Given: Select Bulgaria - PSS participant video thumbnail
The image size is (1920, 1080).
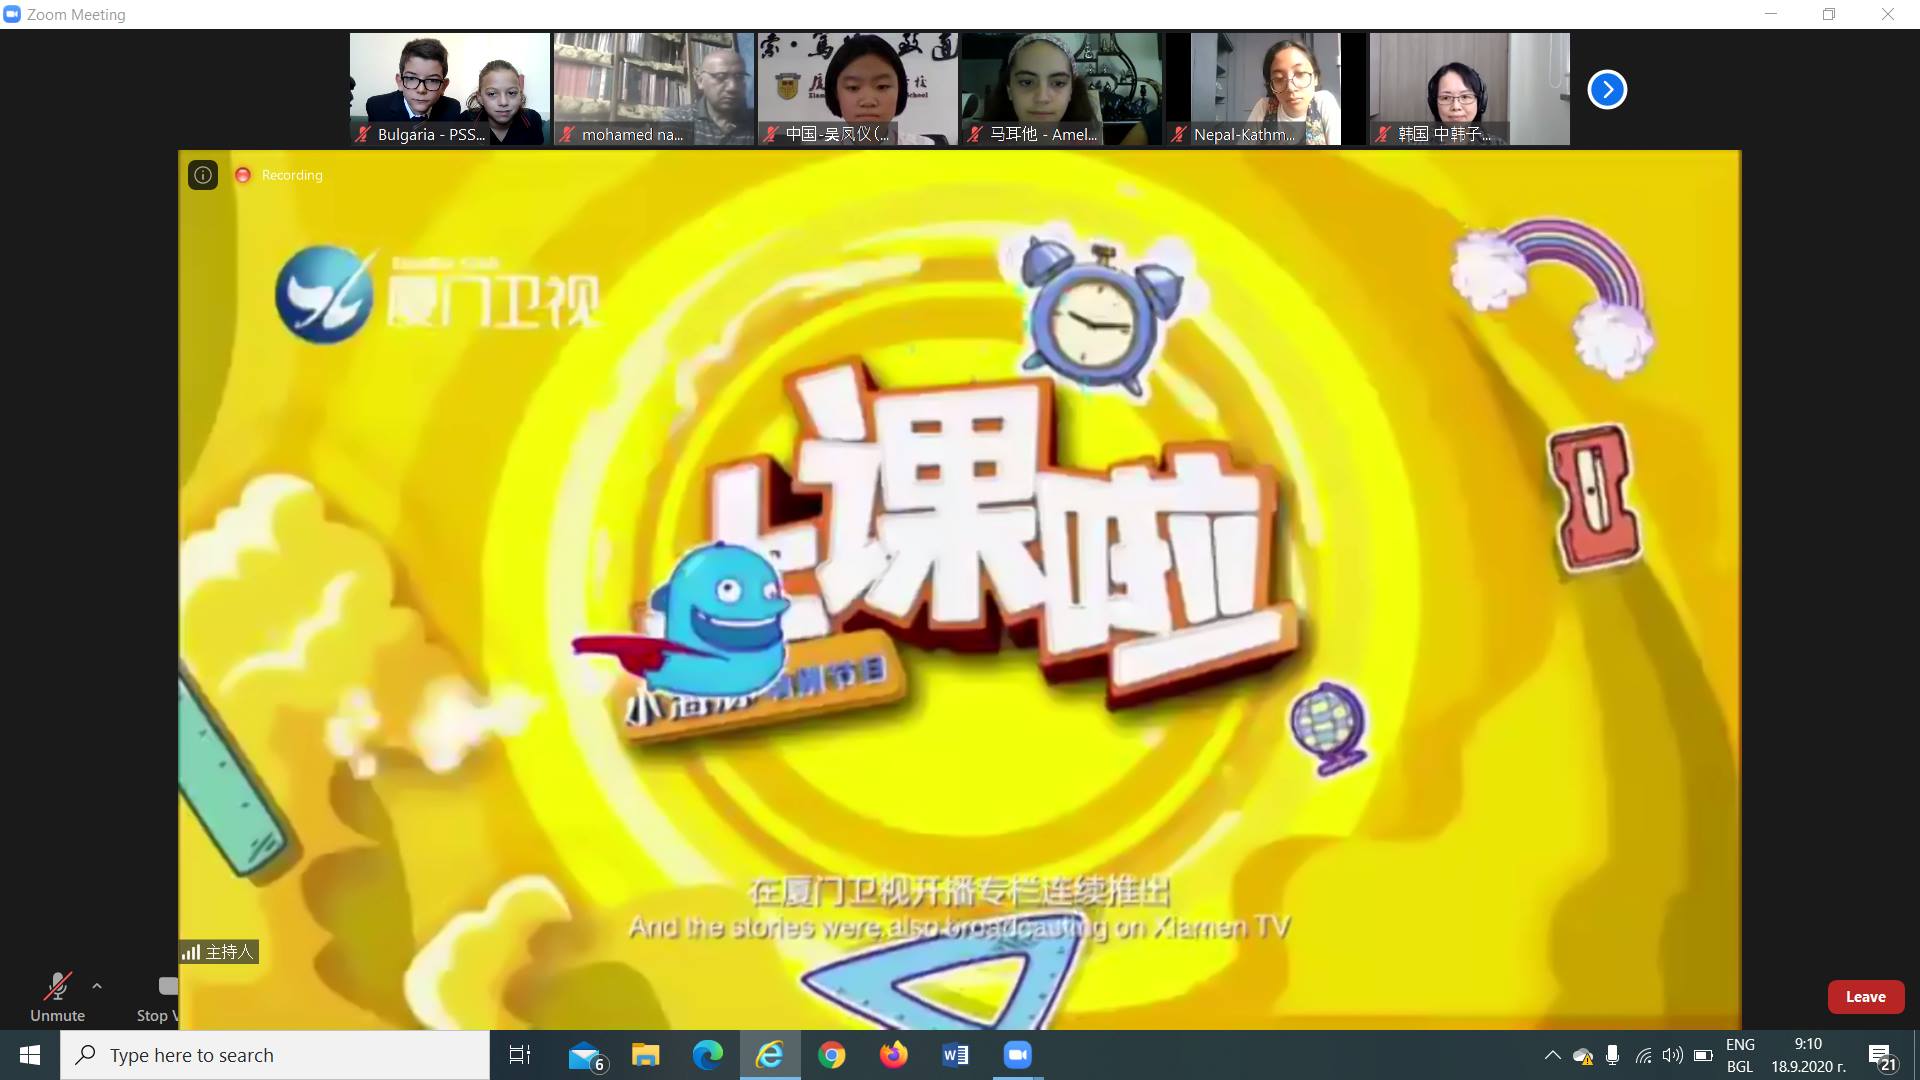Looking at the screenshot, I should tap(450, 89).
